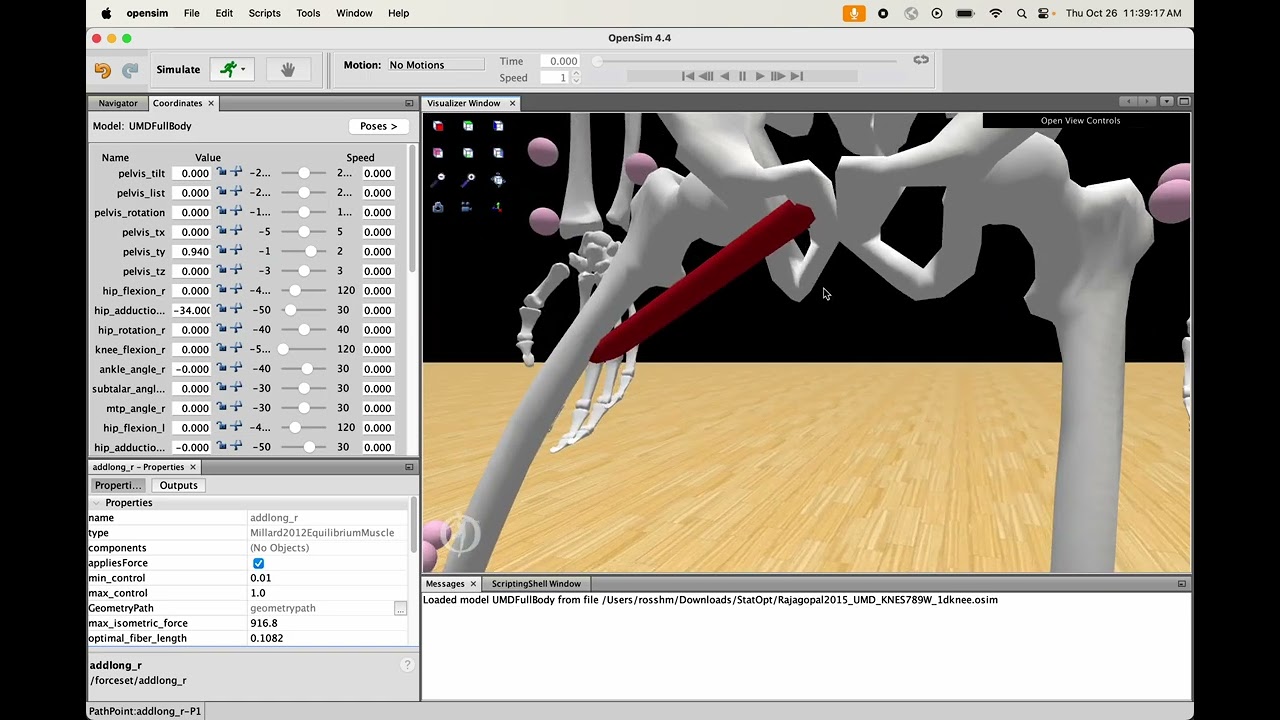Switch to the Navigator tab

click(x=118, y=103)
